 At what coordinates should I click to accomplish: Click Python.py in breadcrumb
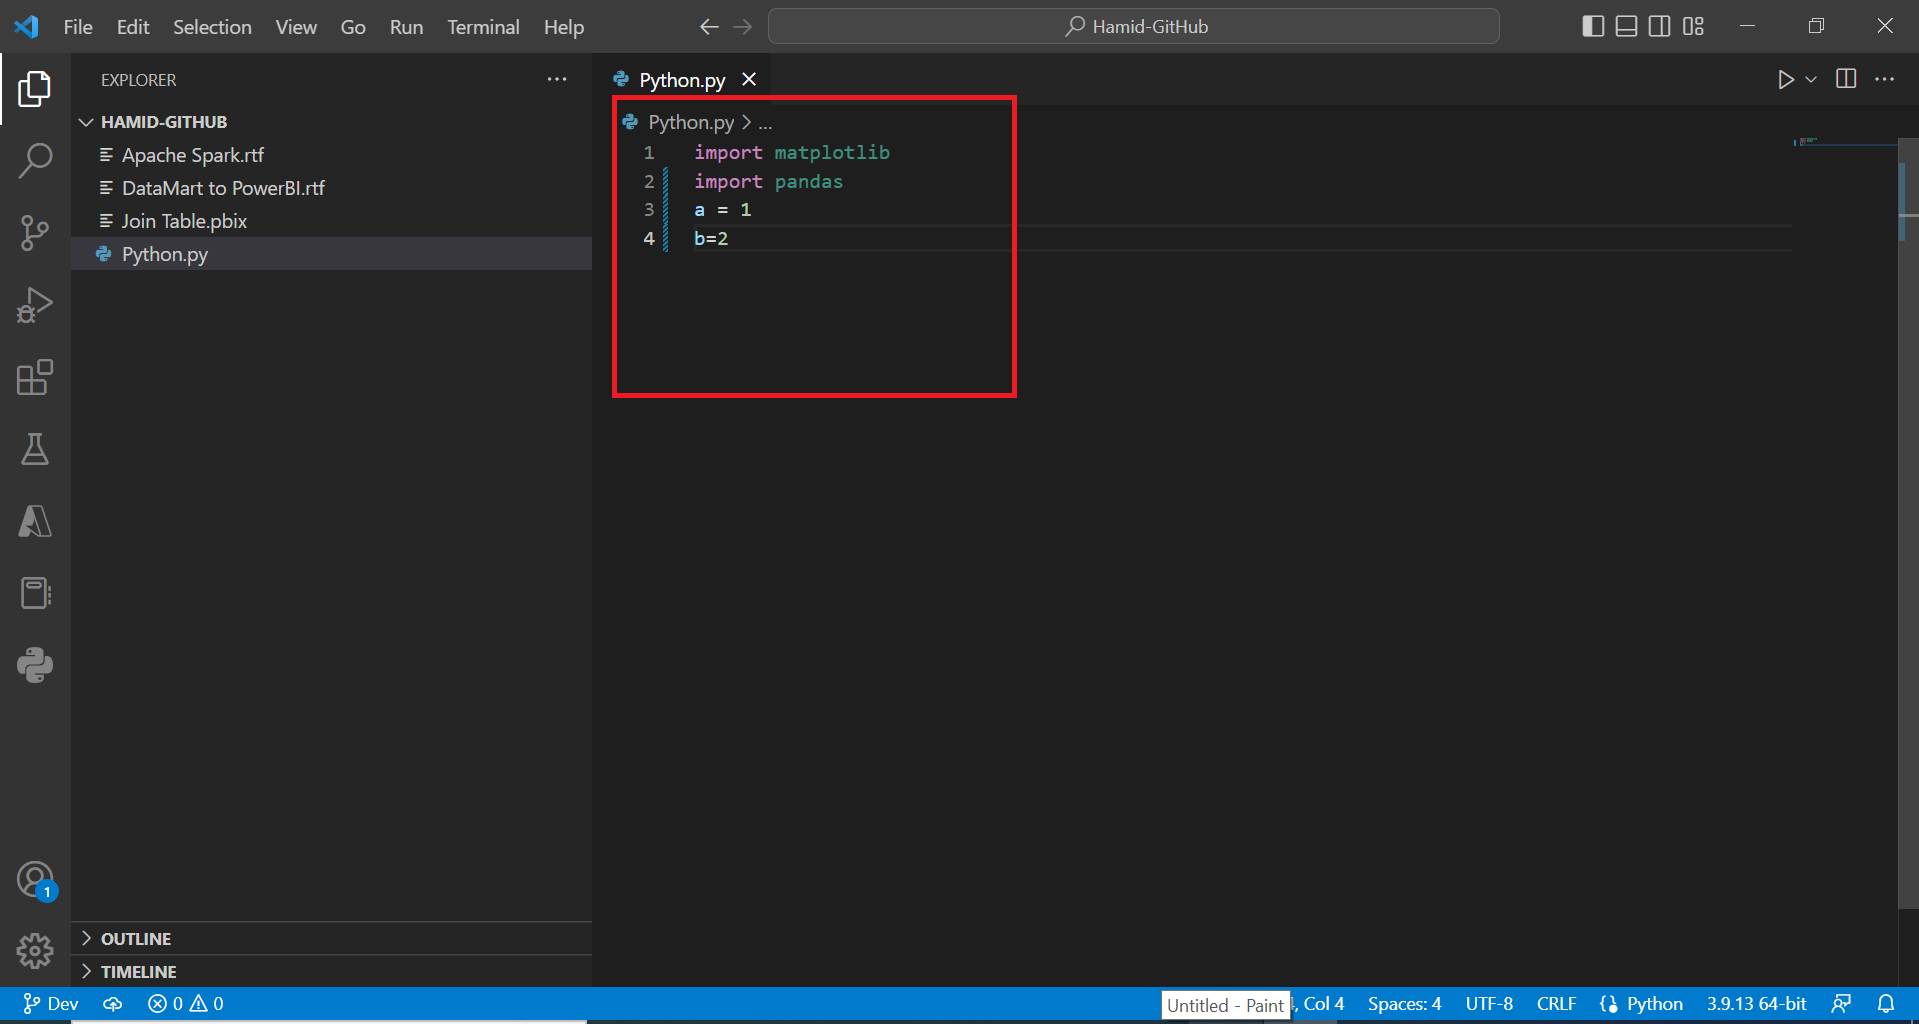(691, 122)
